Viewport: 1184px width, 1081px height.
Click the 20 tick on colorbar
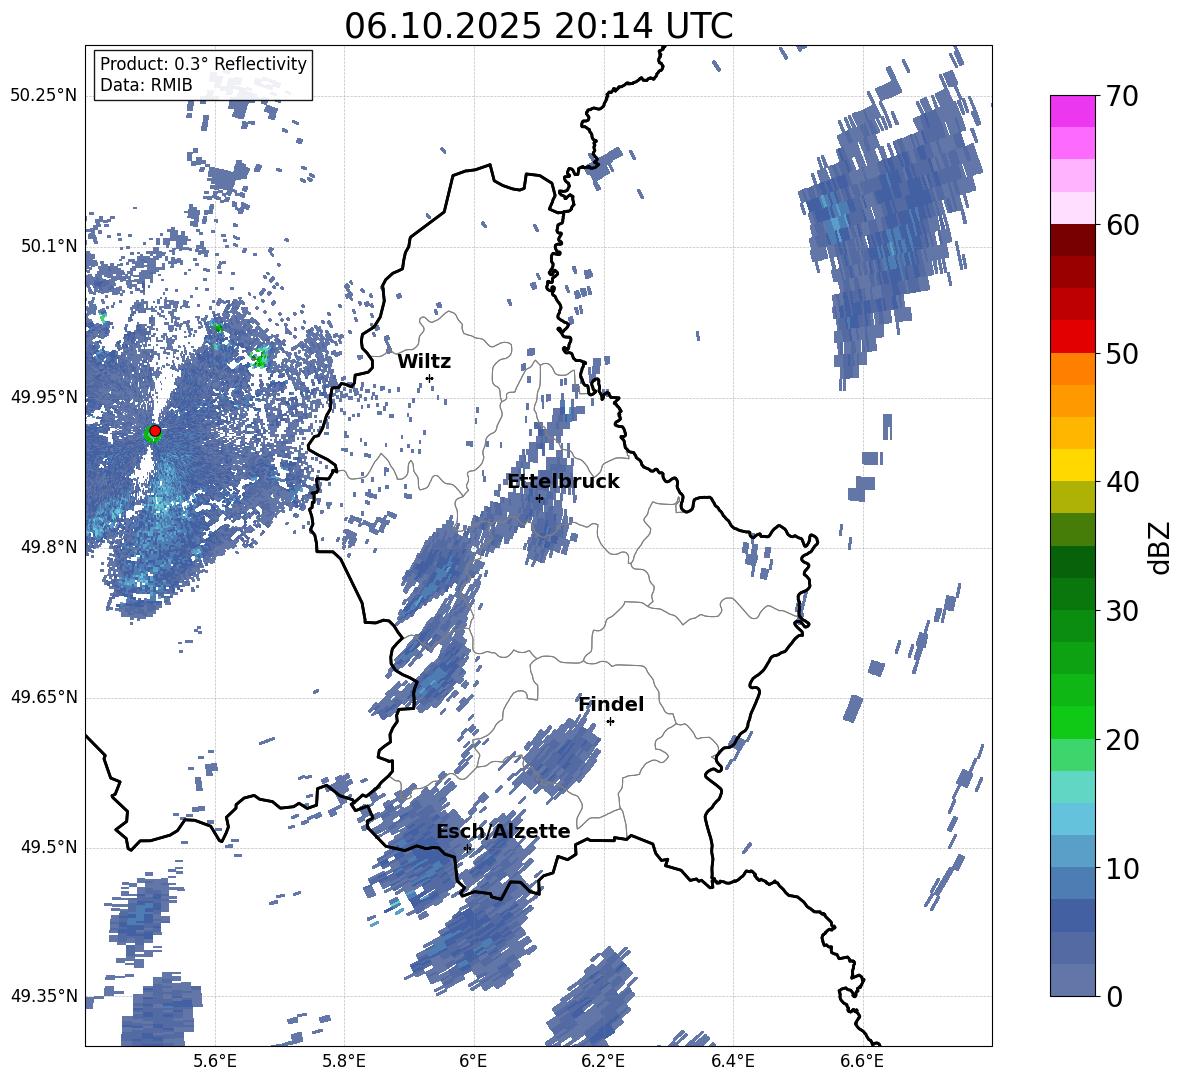tap(1122, 740)
